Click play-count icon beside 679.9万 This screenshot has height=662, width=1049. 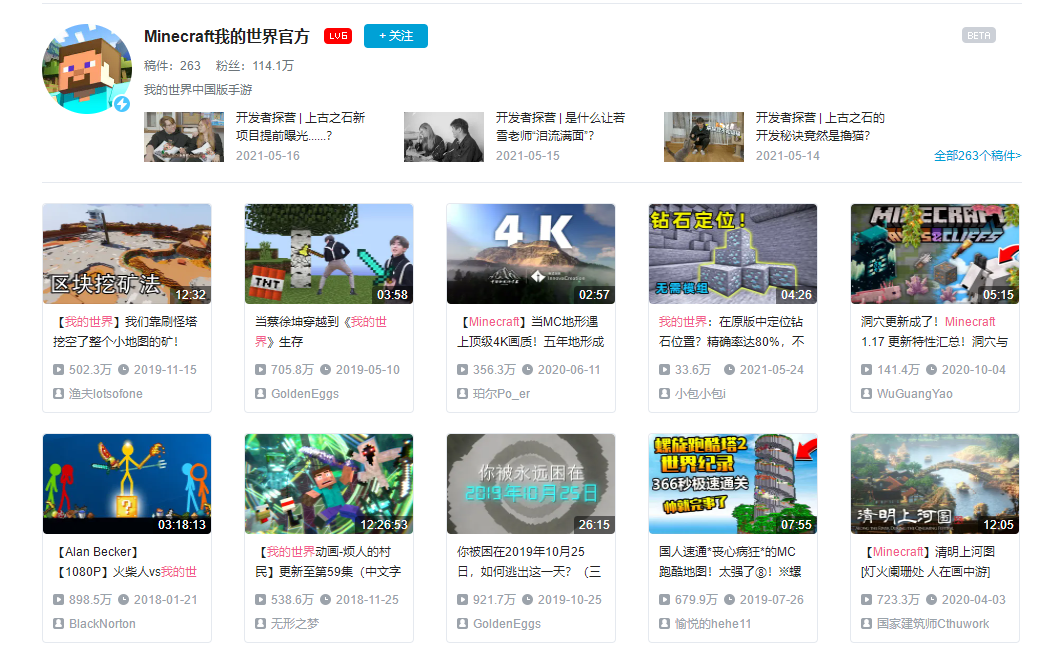(x=665, y=599)
